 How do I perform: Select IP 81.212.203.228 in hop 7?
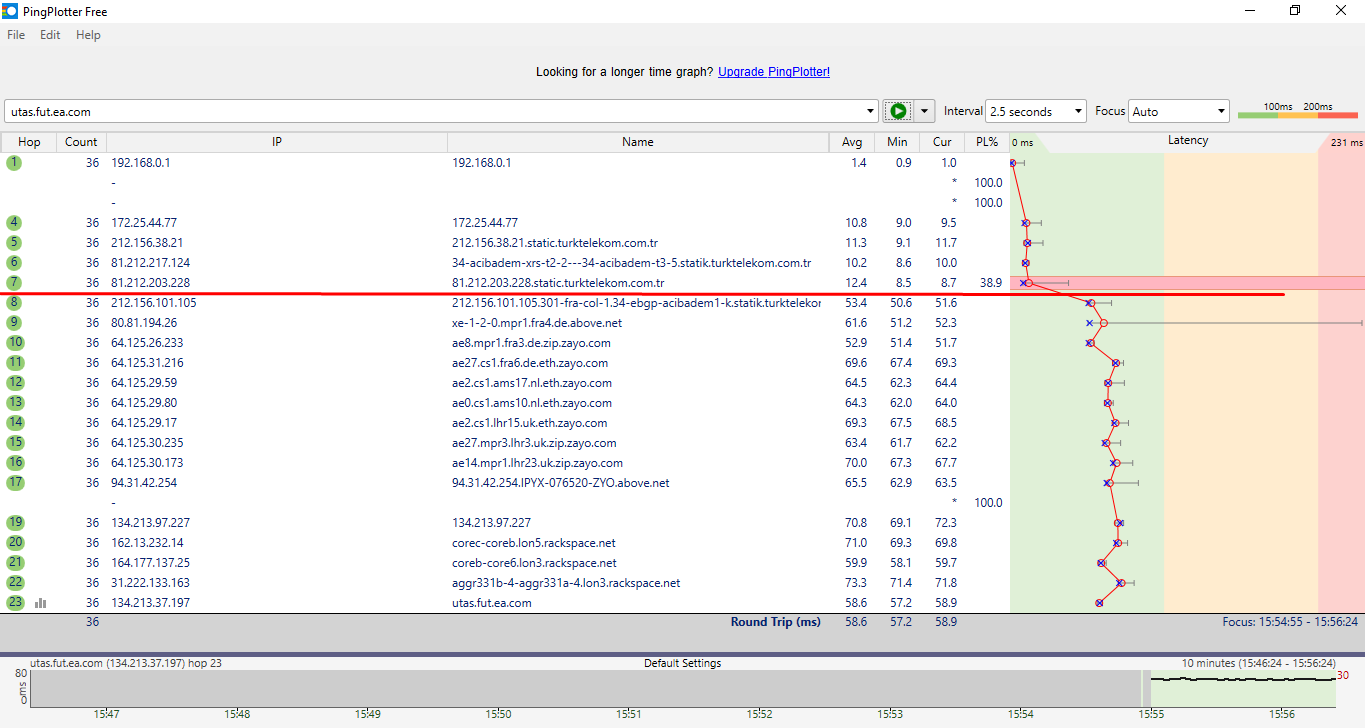(151, 282)
